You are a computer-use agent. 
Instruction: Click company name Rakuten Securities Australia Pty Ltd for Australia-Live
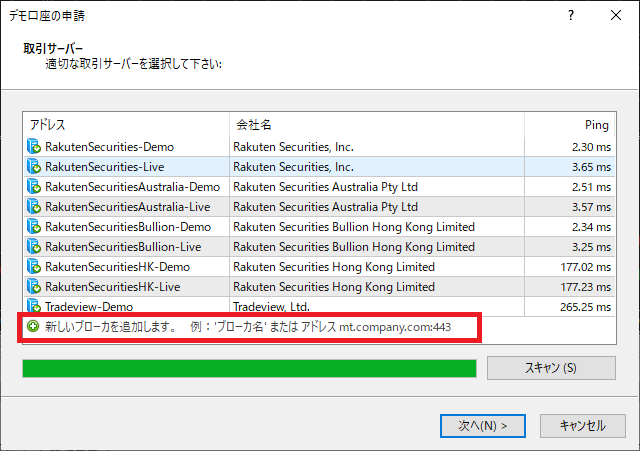325,207
